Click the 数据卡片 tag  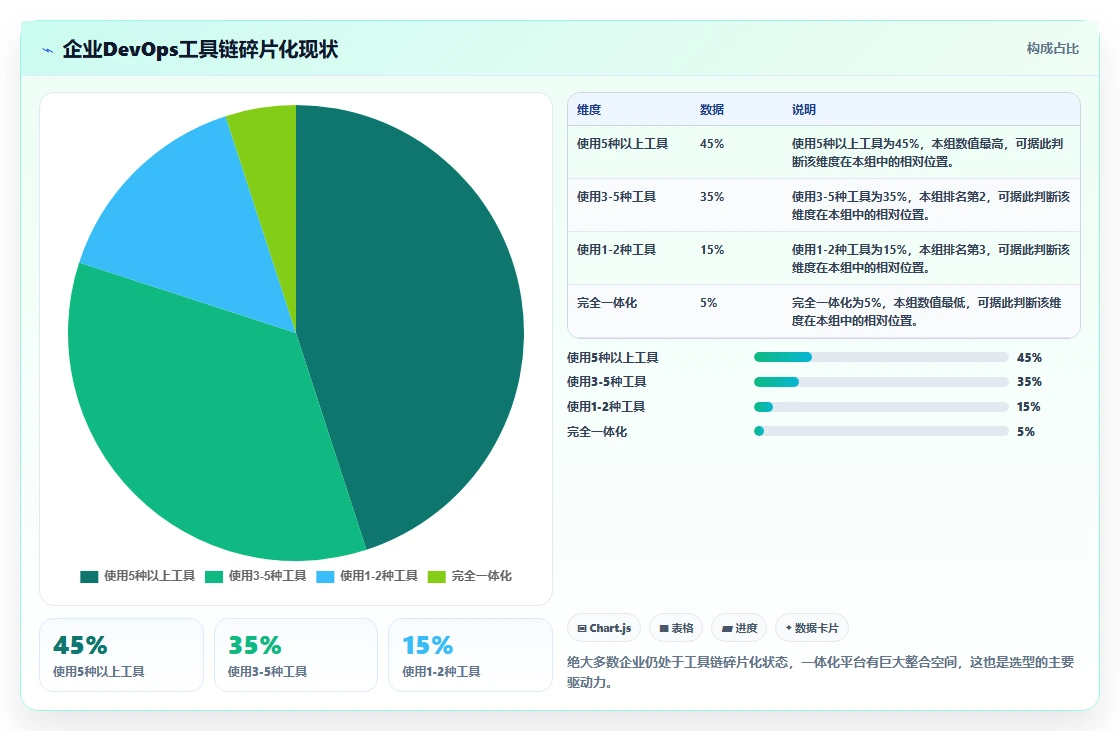pyautogui.click(x=811, y=628)
